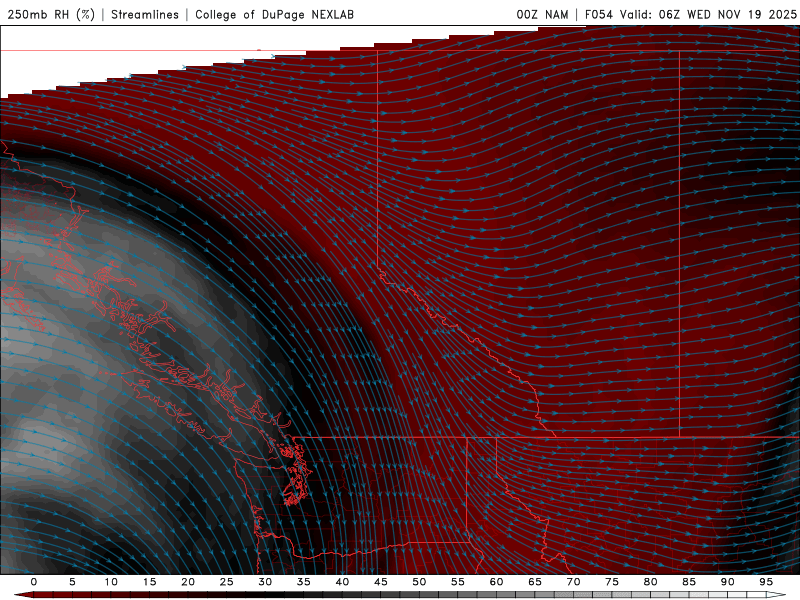The height and width of the screenshot is (600, 800).
Task: Click the colorbar label "85"
Action: pyautogui.click(x=689, y=582)
